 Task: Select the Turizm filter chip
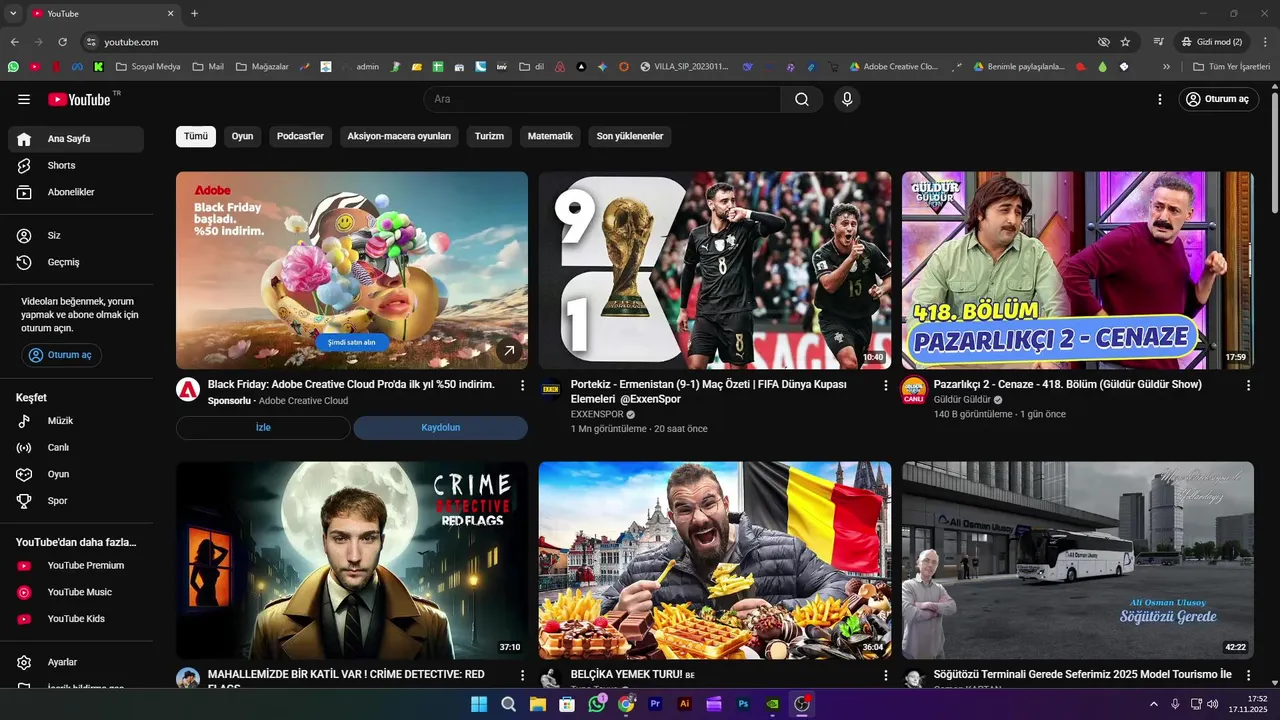pos(489,136)
